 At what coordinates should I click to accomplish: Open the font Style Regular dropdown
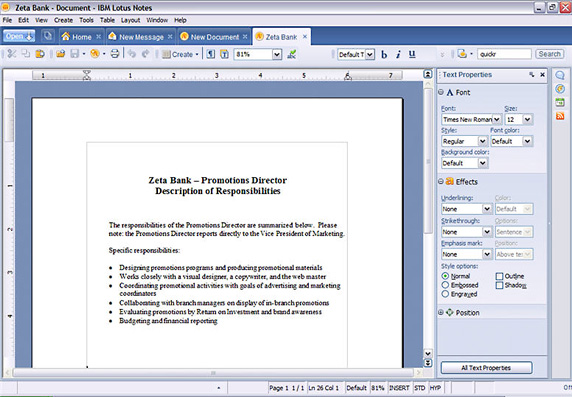tap(482, 141)
